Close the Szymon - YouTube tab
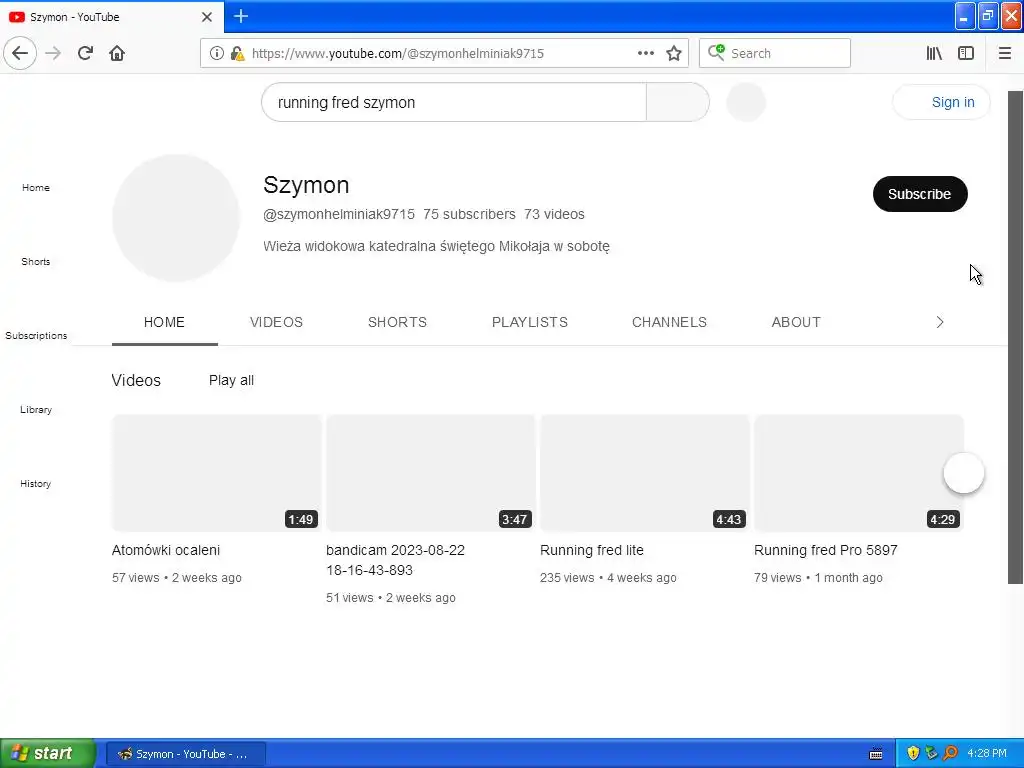 tap(206, 17)
